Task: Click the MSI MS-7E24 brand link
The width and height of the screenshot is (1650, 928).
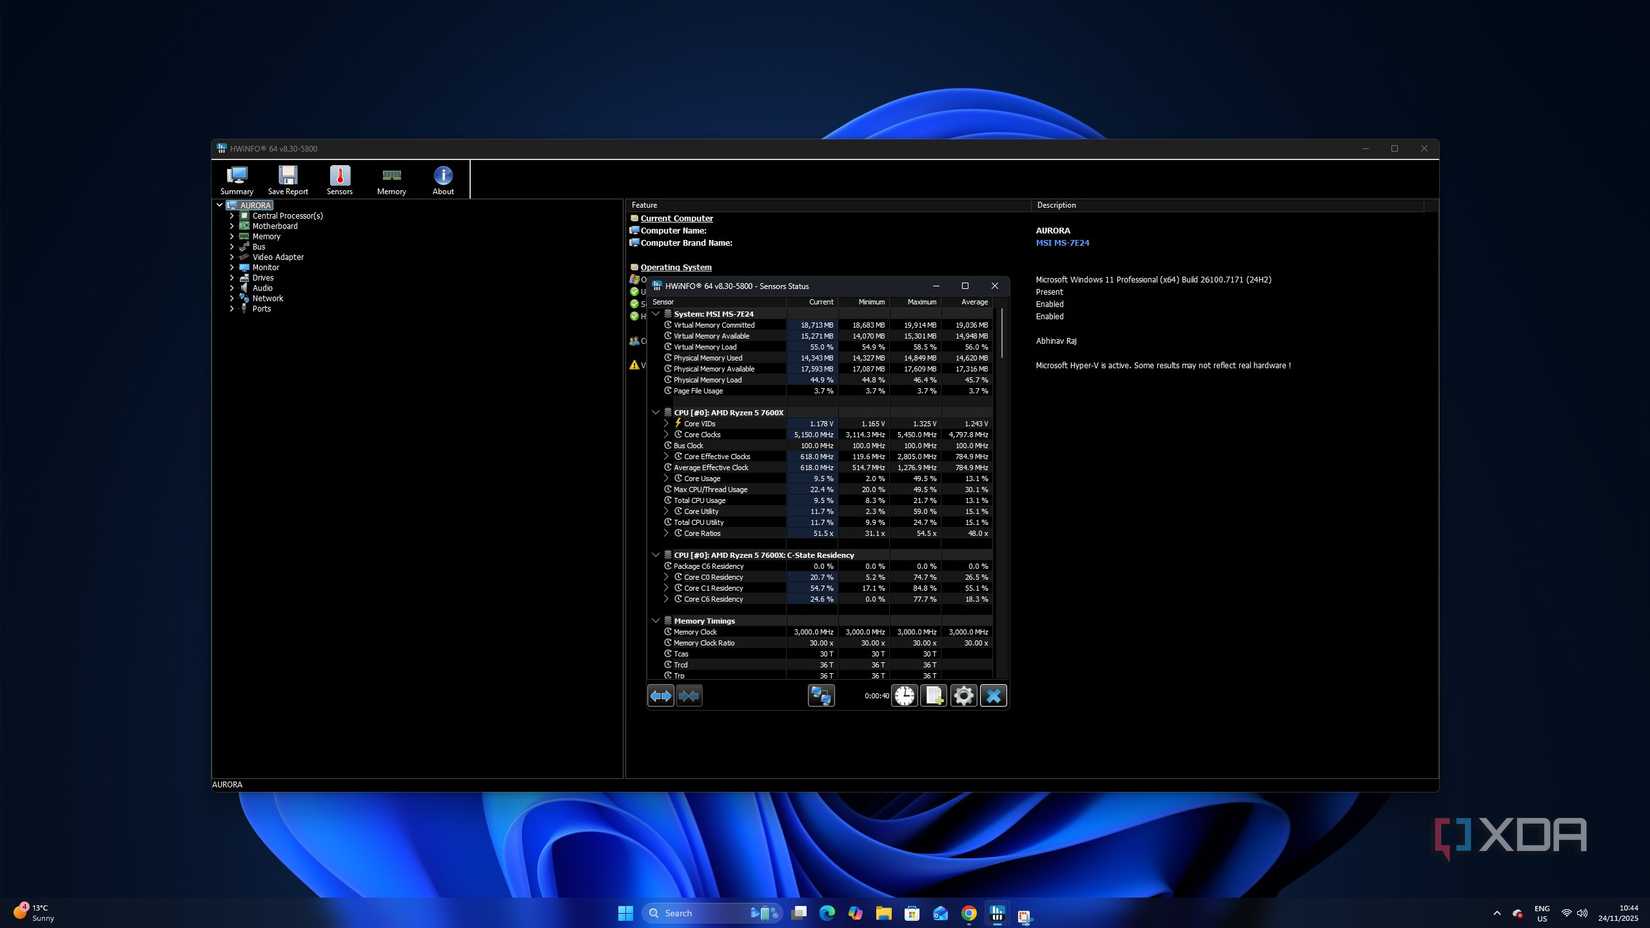Action: (x=1062, y=243)
